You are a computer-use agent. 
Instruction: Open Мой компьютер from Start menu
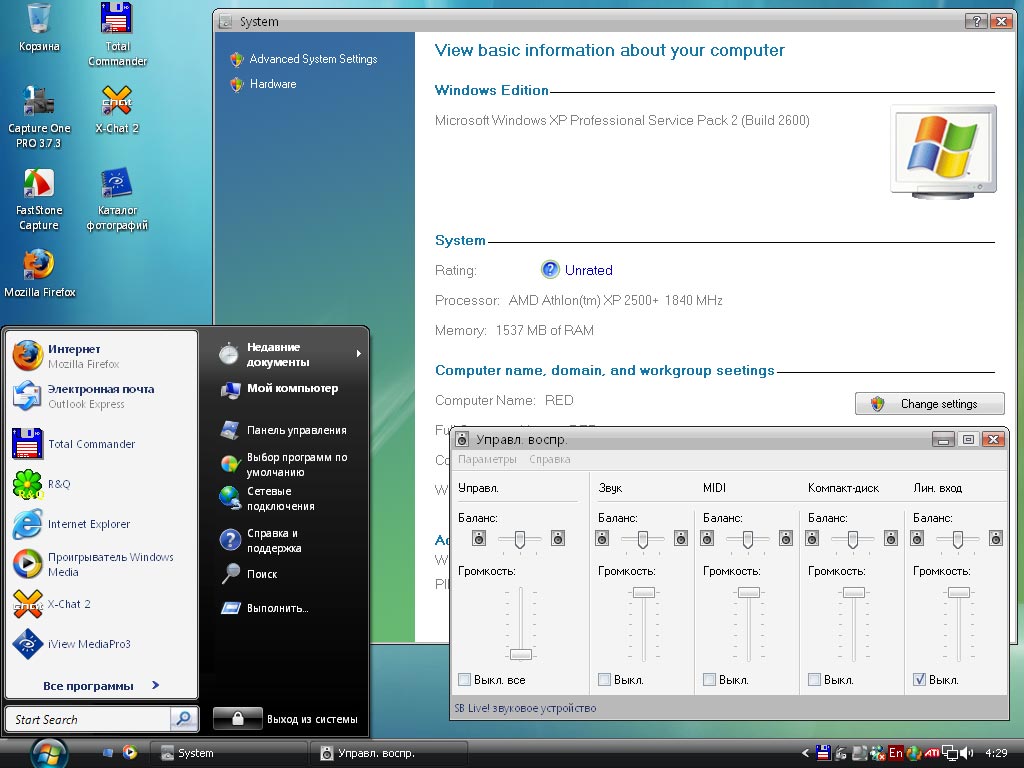click(280, 389)
